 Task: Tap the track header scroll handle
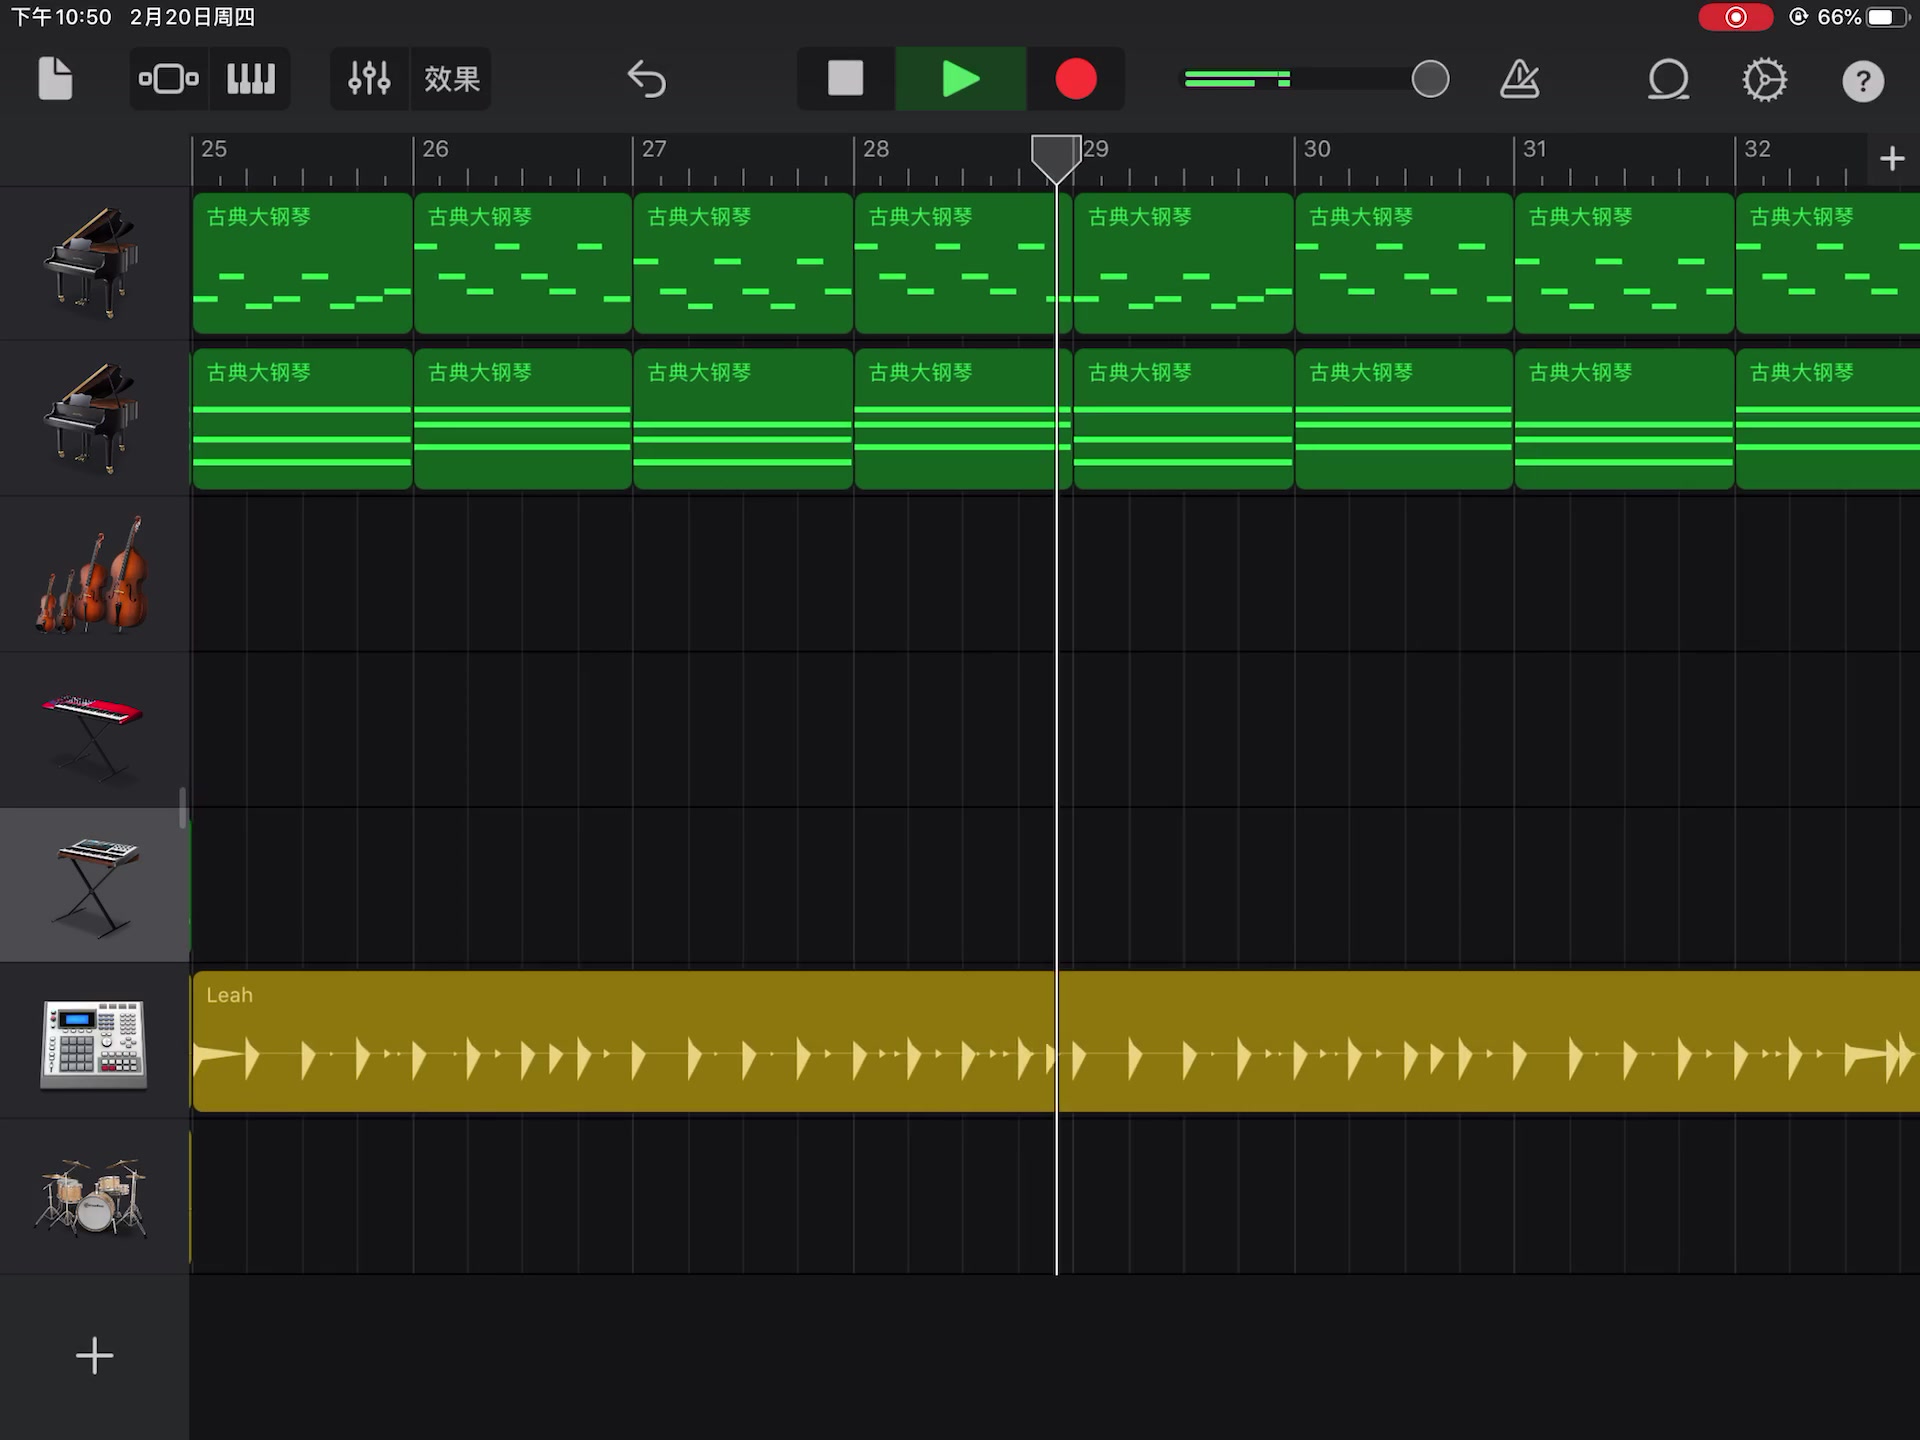[183, 808]
